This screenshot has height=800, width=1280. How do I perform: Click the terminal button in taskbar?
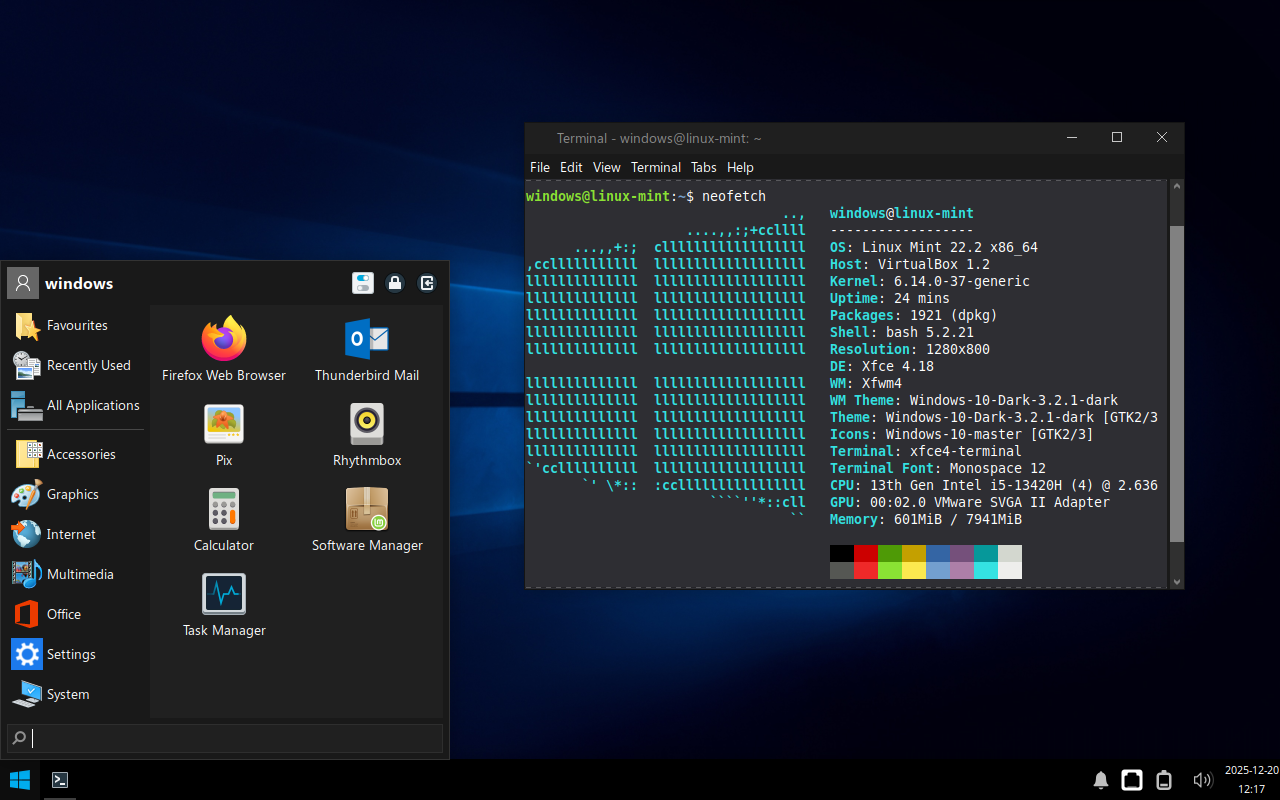click(60, 780)
